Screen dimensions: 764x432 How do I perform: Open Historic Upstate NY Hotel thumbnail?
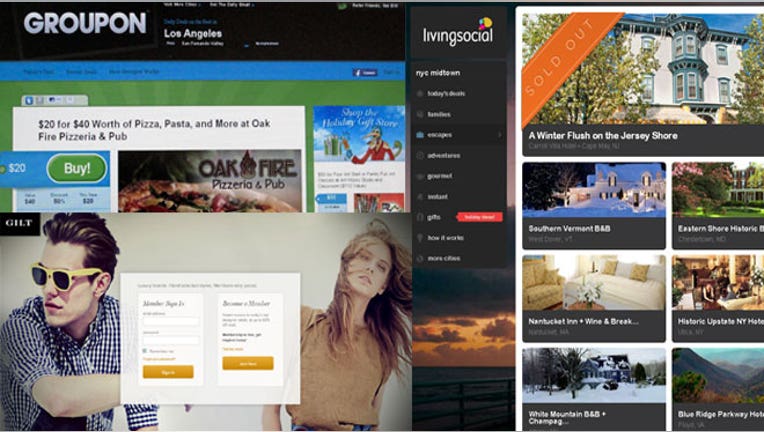[718, 282]
